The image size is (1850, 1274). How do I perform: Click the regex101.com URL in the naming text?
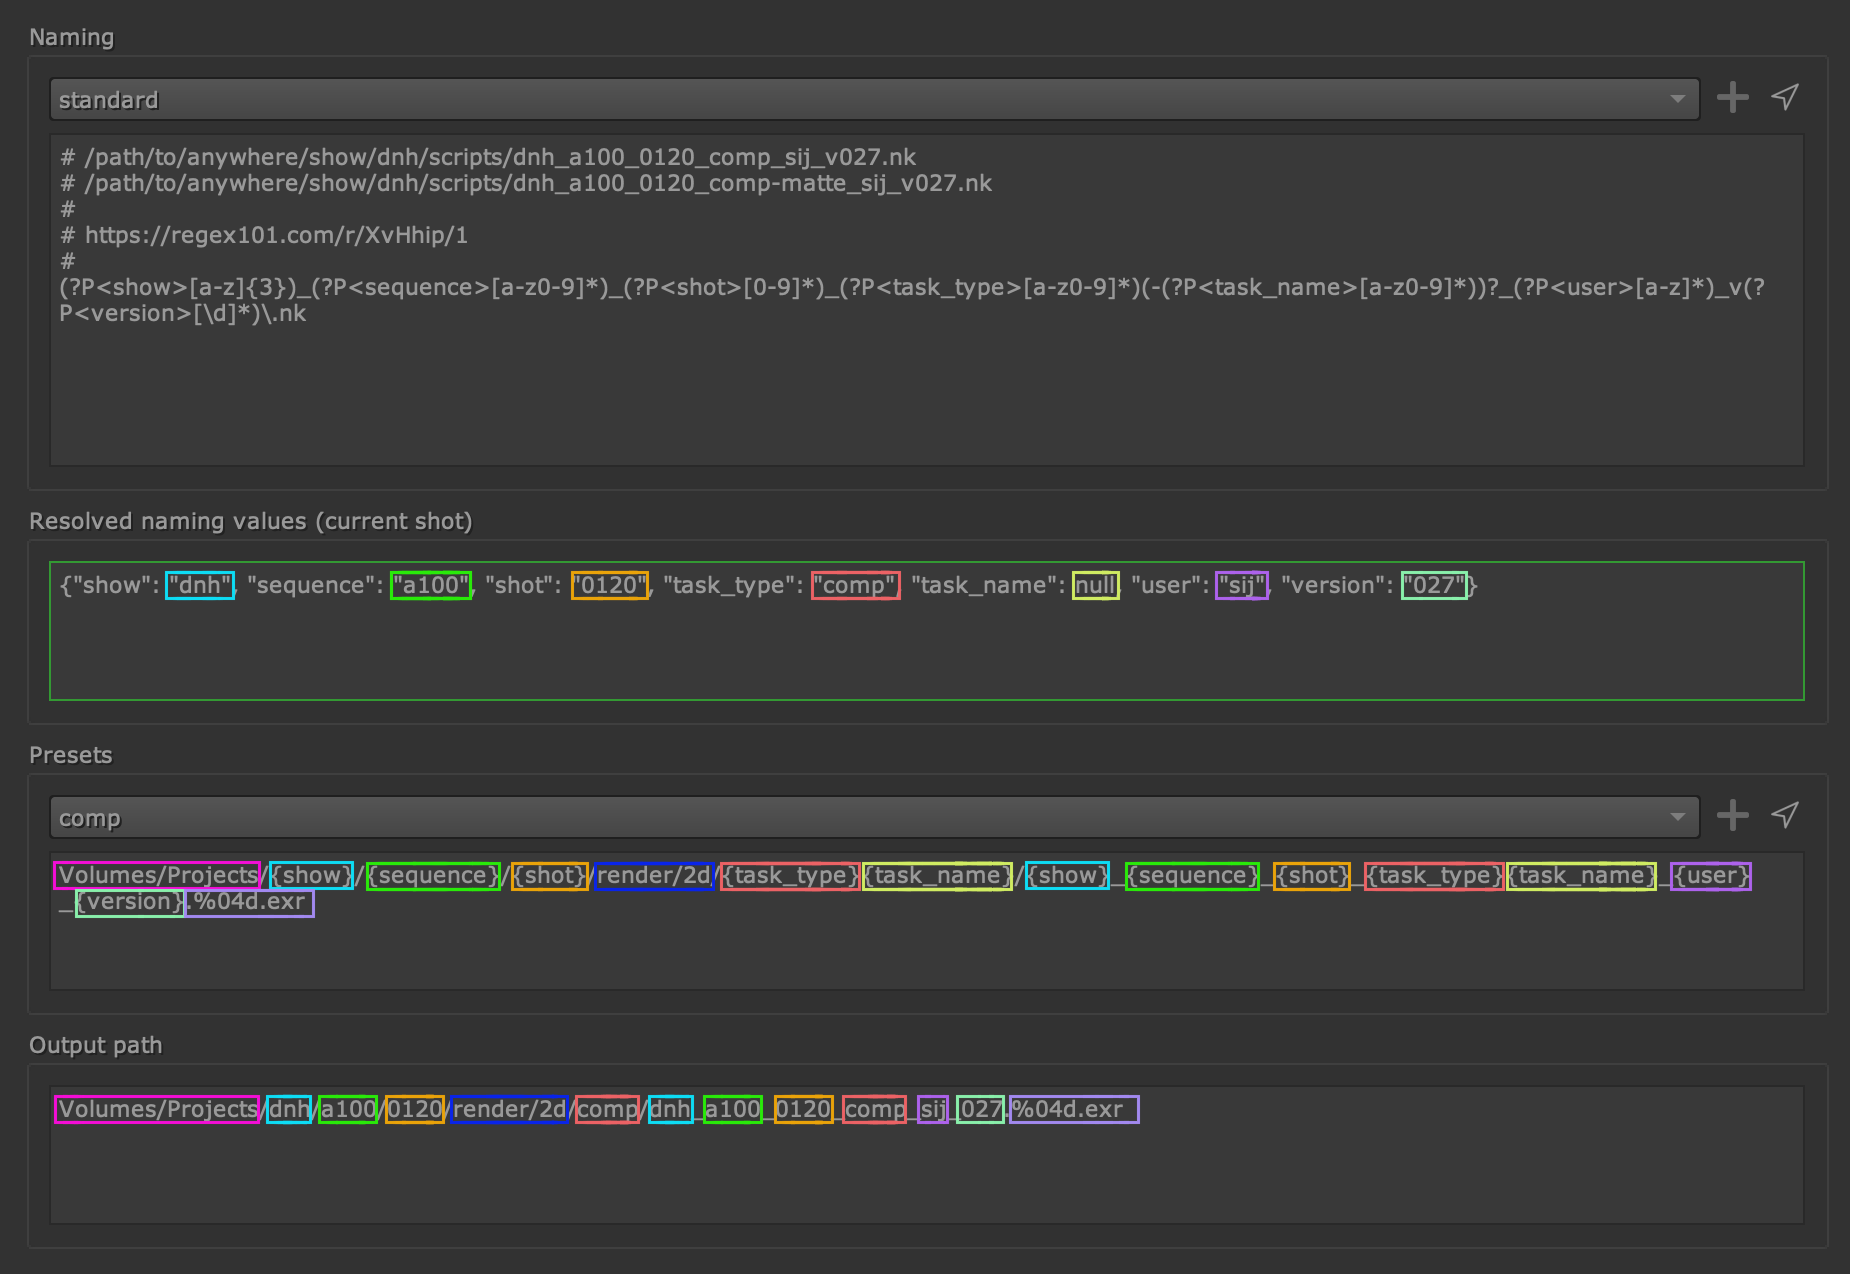click(x=276, y=235)
